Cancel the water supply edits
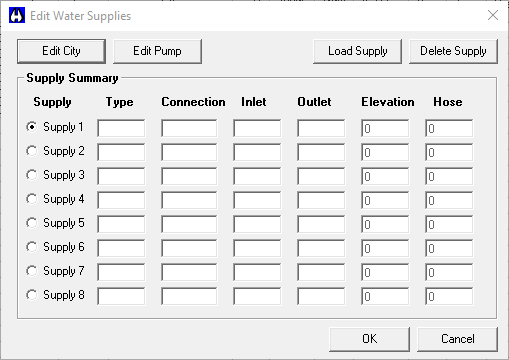The width and height of the screenshot is (509, 360). point(457,339)
